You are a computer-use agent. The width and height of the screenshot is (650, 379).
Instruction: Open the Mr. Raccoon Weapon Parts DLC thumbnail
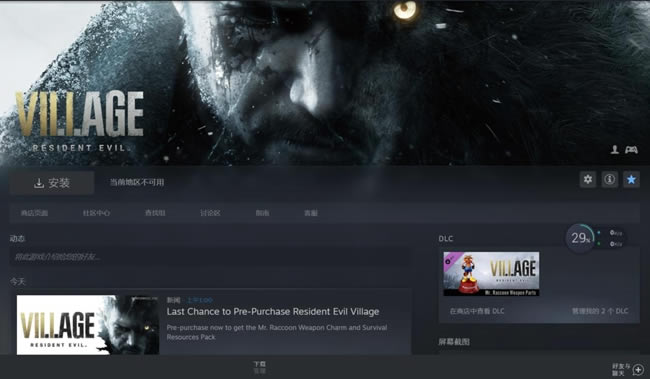[491, 274]
